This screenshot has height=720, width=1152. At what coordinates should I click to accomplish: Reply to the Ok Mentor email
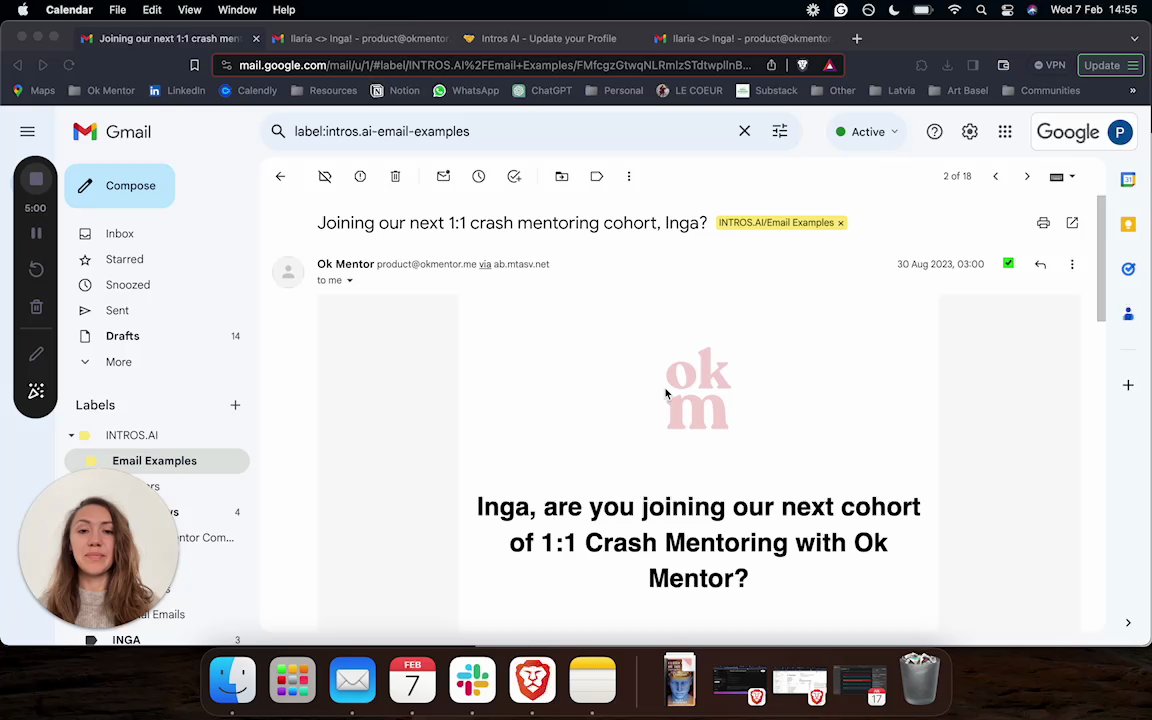[x=1040, y=264]
